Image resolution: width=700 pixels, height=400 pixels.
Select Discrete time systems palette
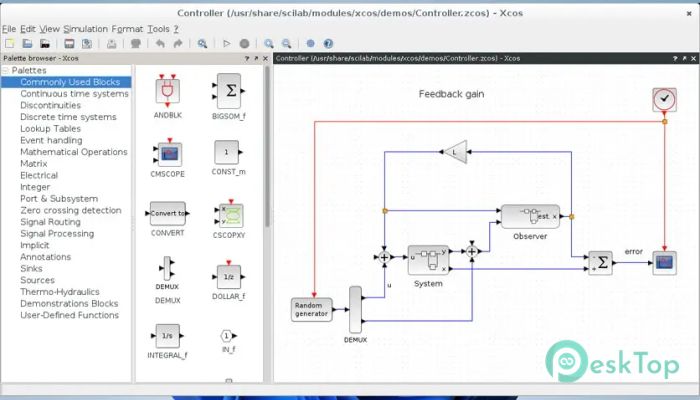tap(68, 117)
